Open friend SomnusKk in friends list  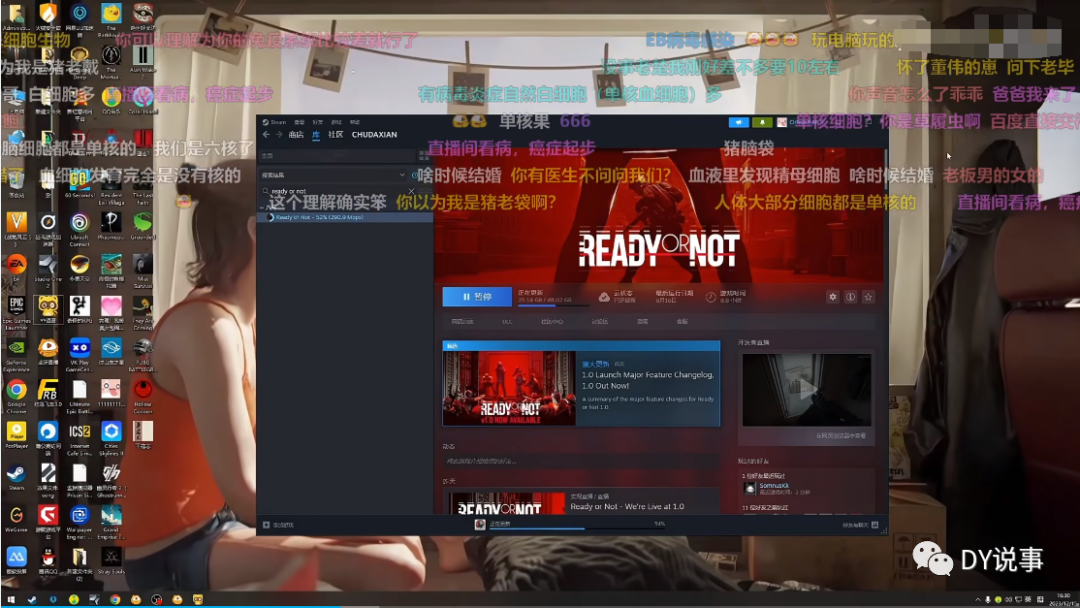[775, 488]
